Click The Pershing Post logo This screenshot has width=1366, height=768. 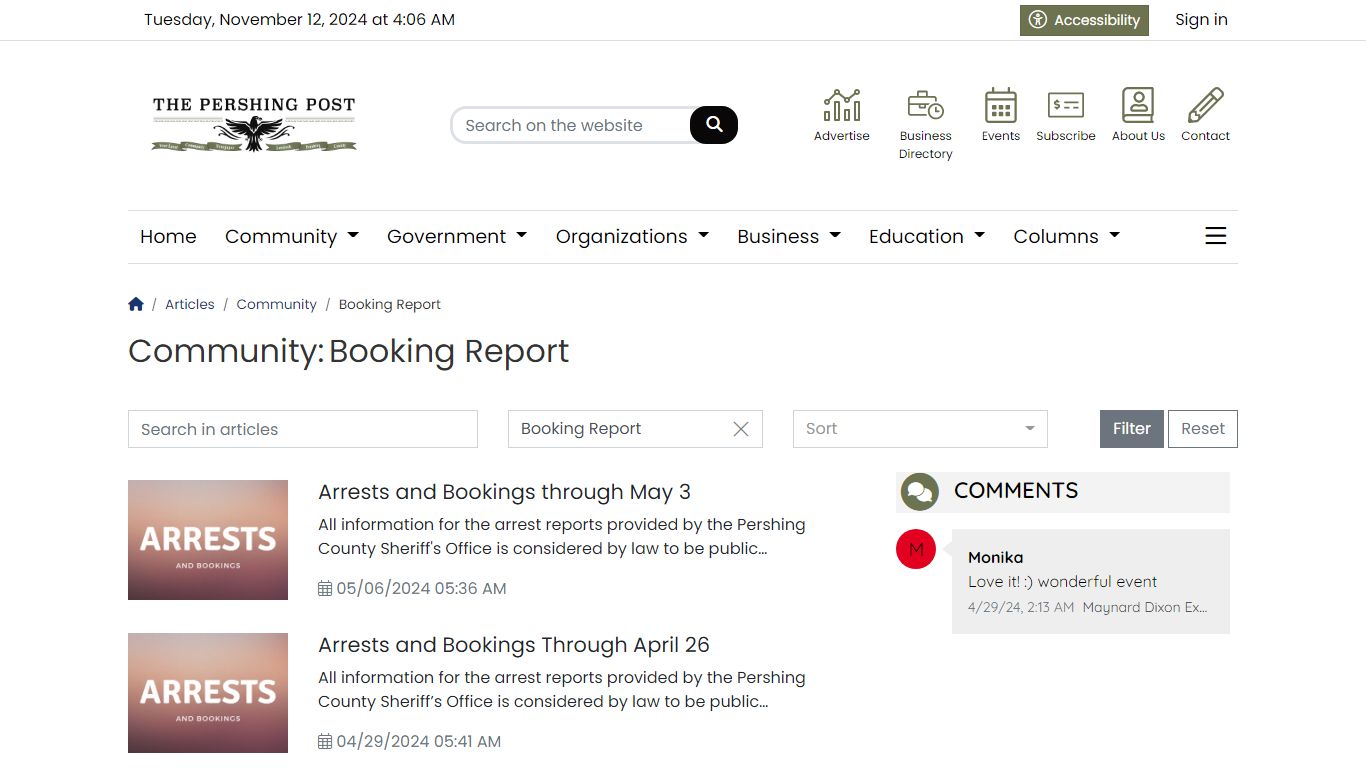(254, 124)
